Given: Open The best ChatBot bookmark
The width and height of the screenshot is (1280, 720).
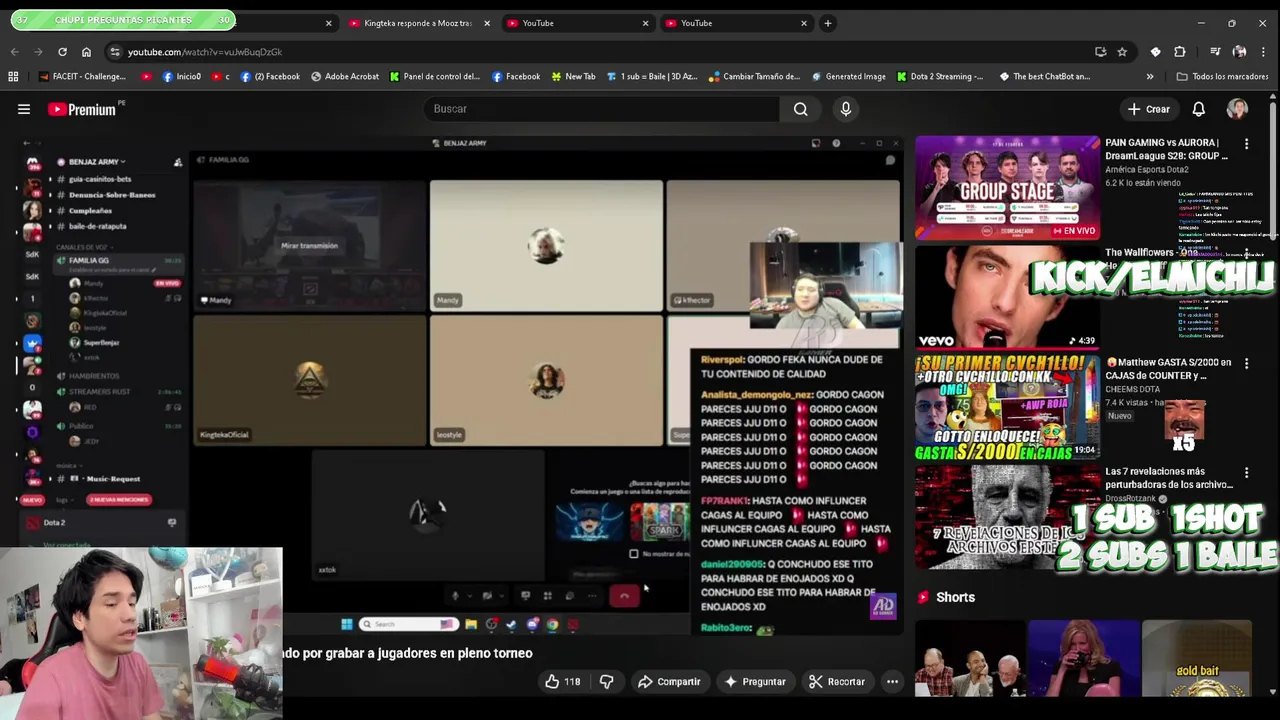Looking at the screenshot, I should click(1045, 76).
